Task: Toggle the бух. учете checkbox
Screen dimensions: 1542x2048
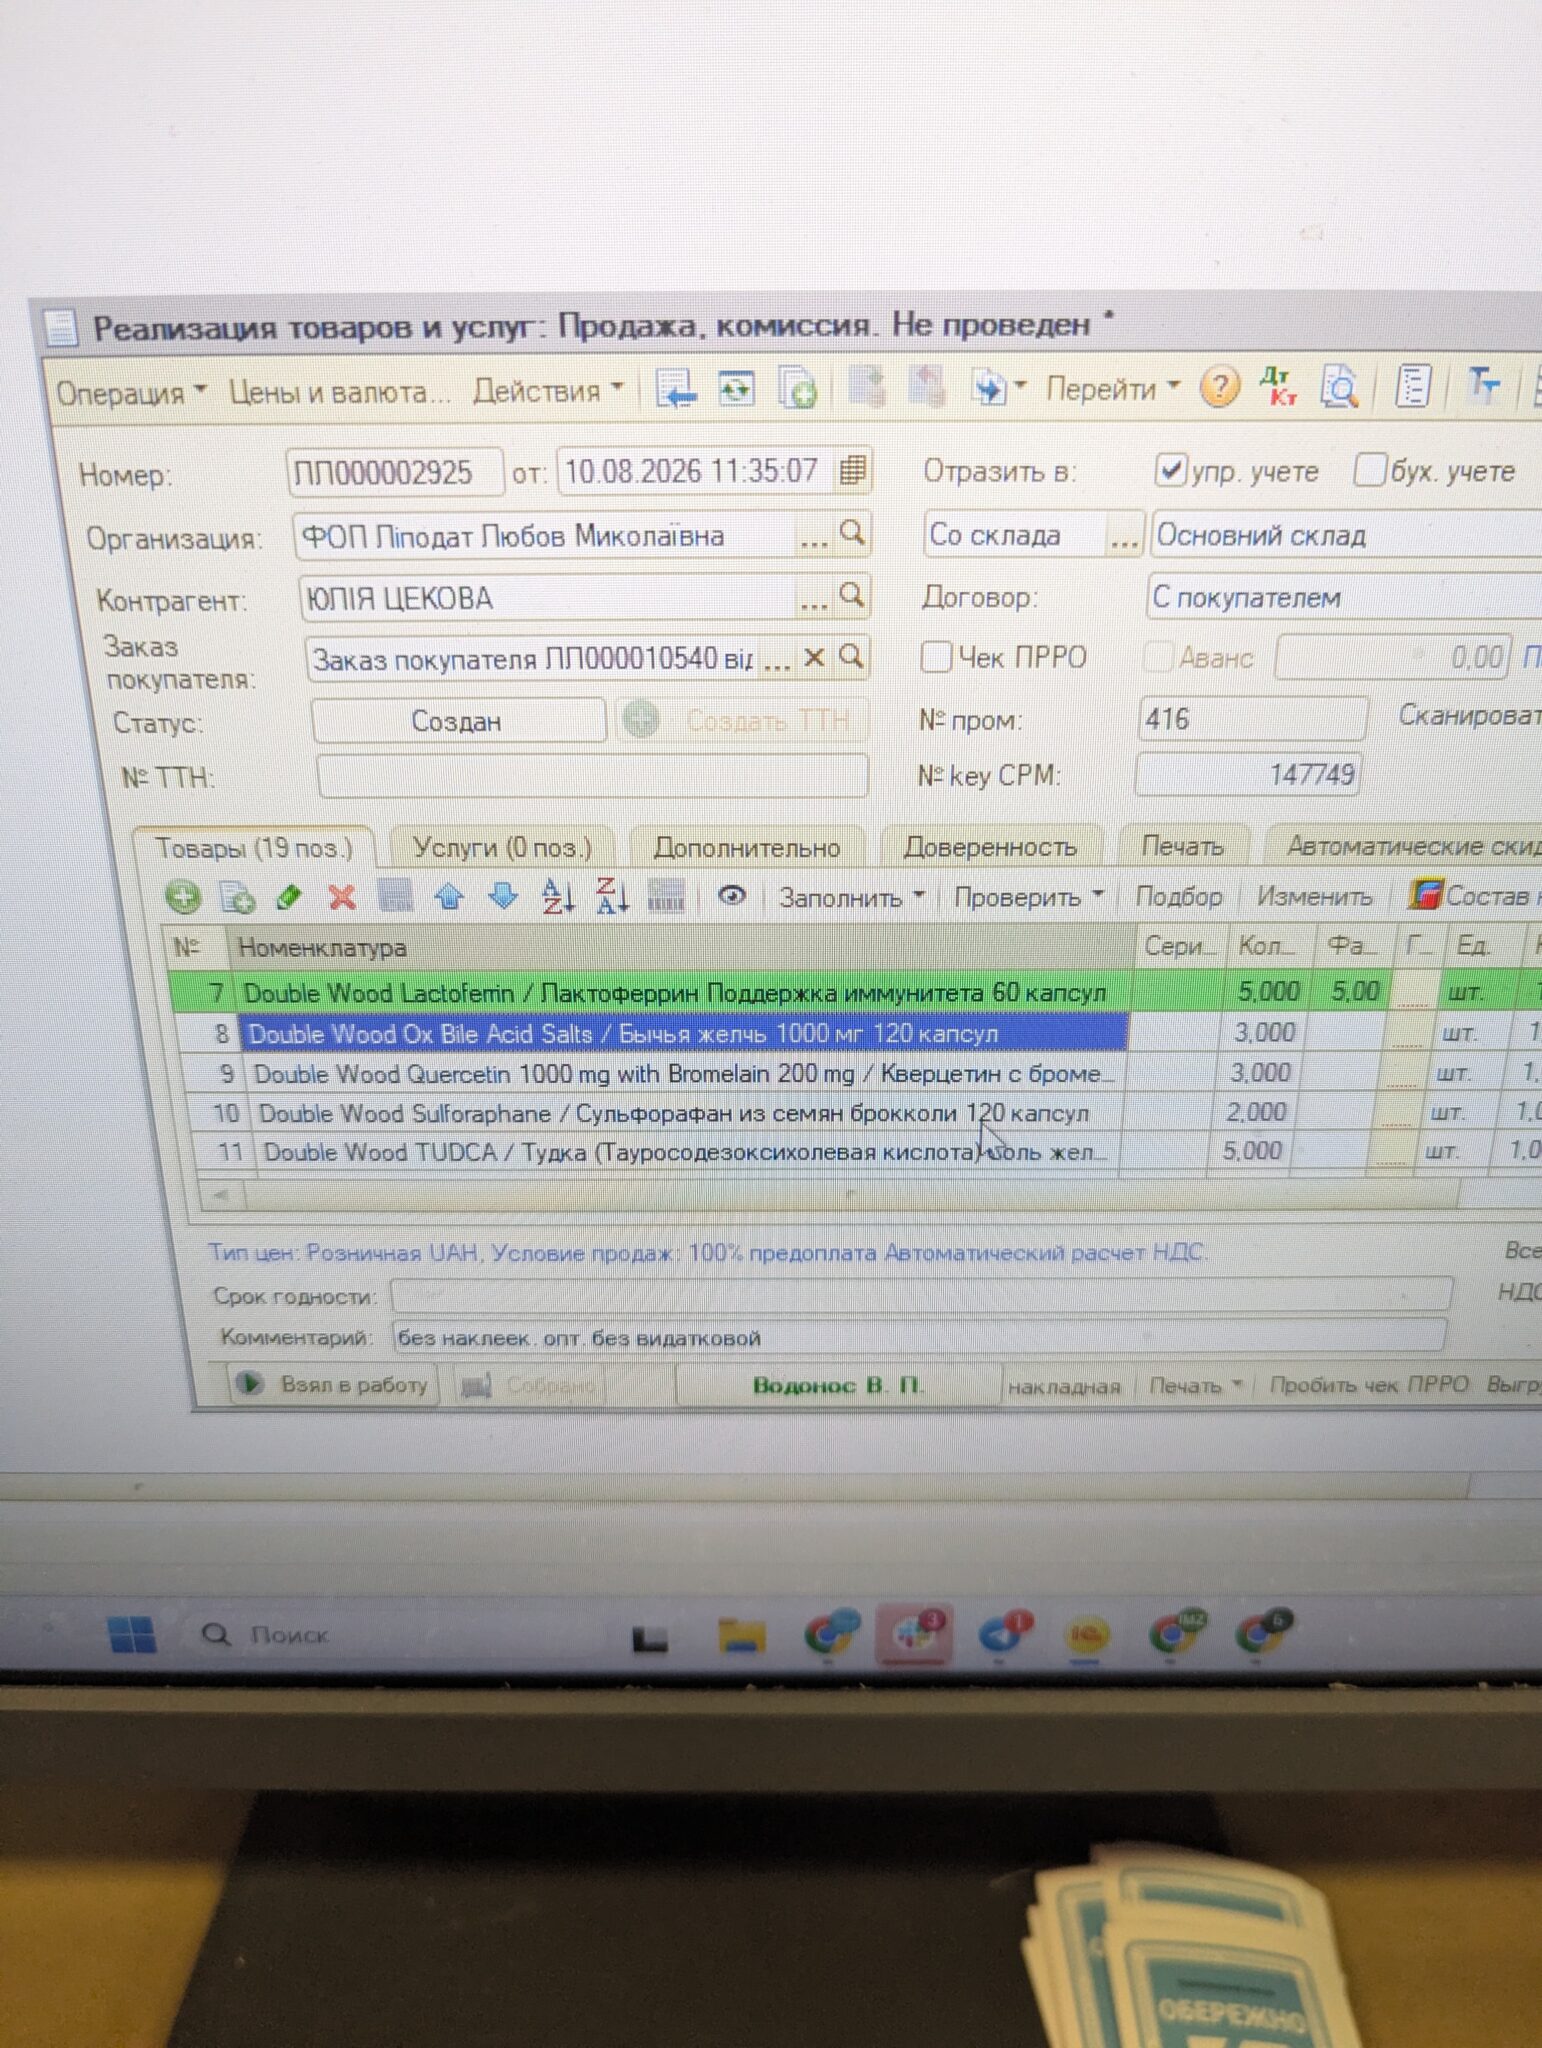Action: coord(1369,470)
